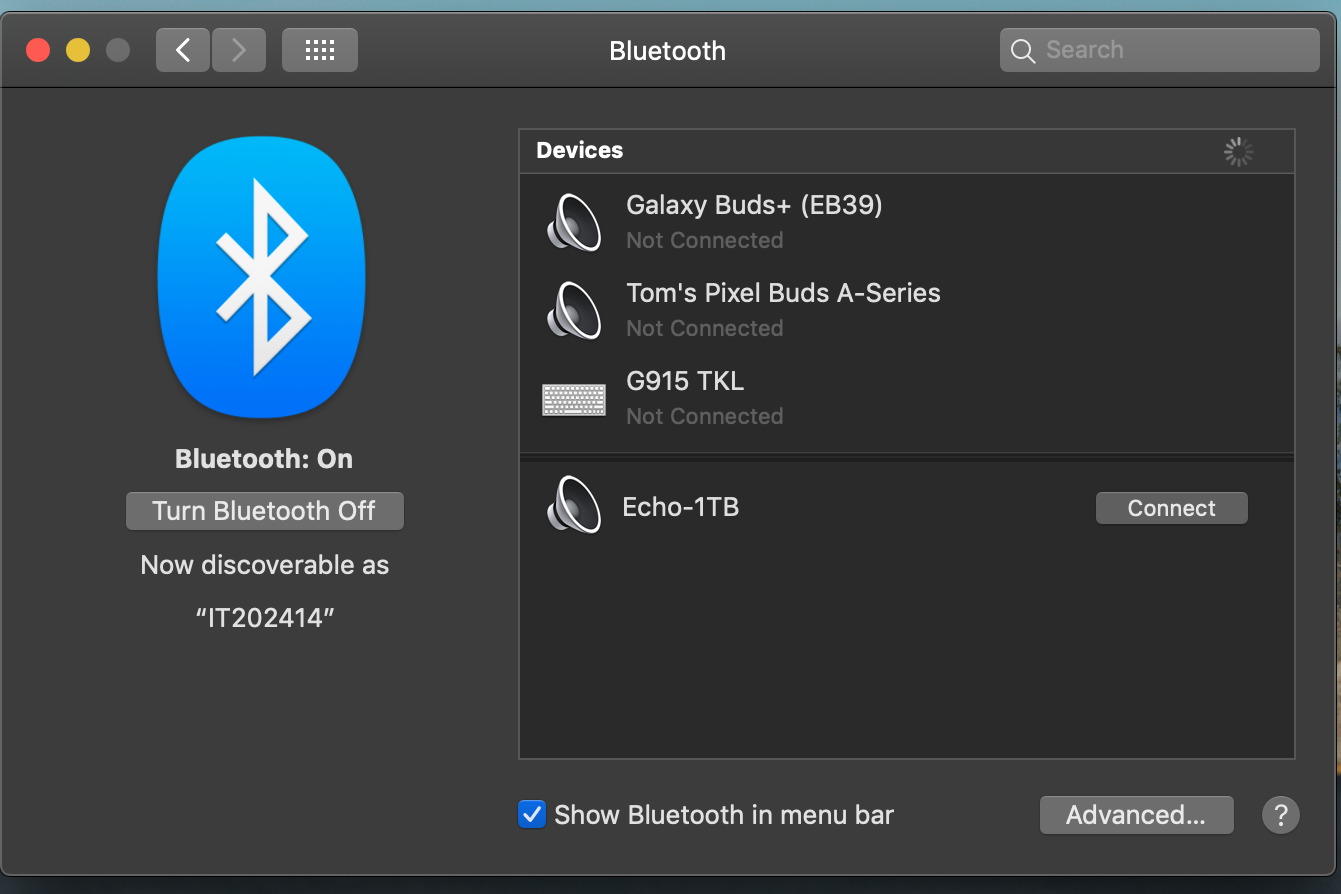Select the Tom's Pixel Buds speaker icon
The height and width of the screenshot is (894, 1341).
point(574,310)
